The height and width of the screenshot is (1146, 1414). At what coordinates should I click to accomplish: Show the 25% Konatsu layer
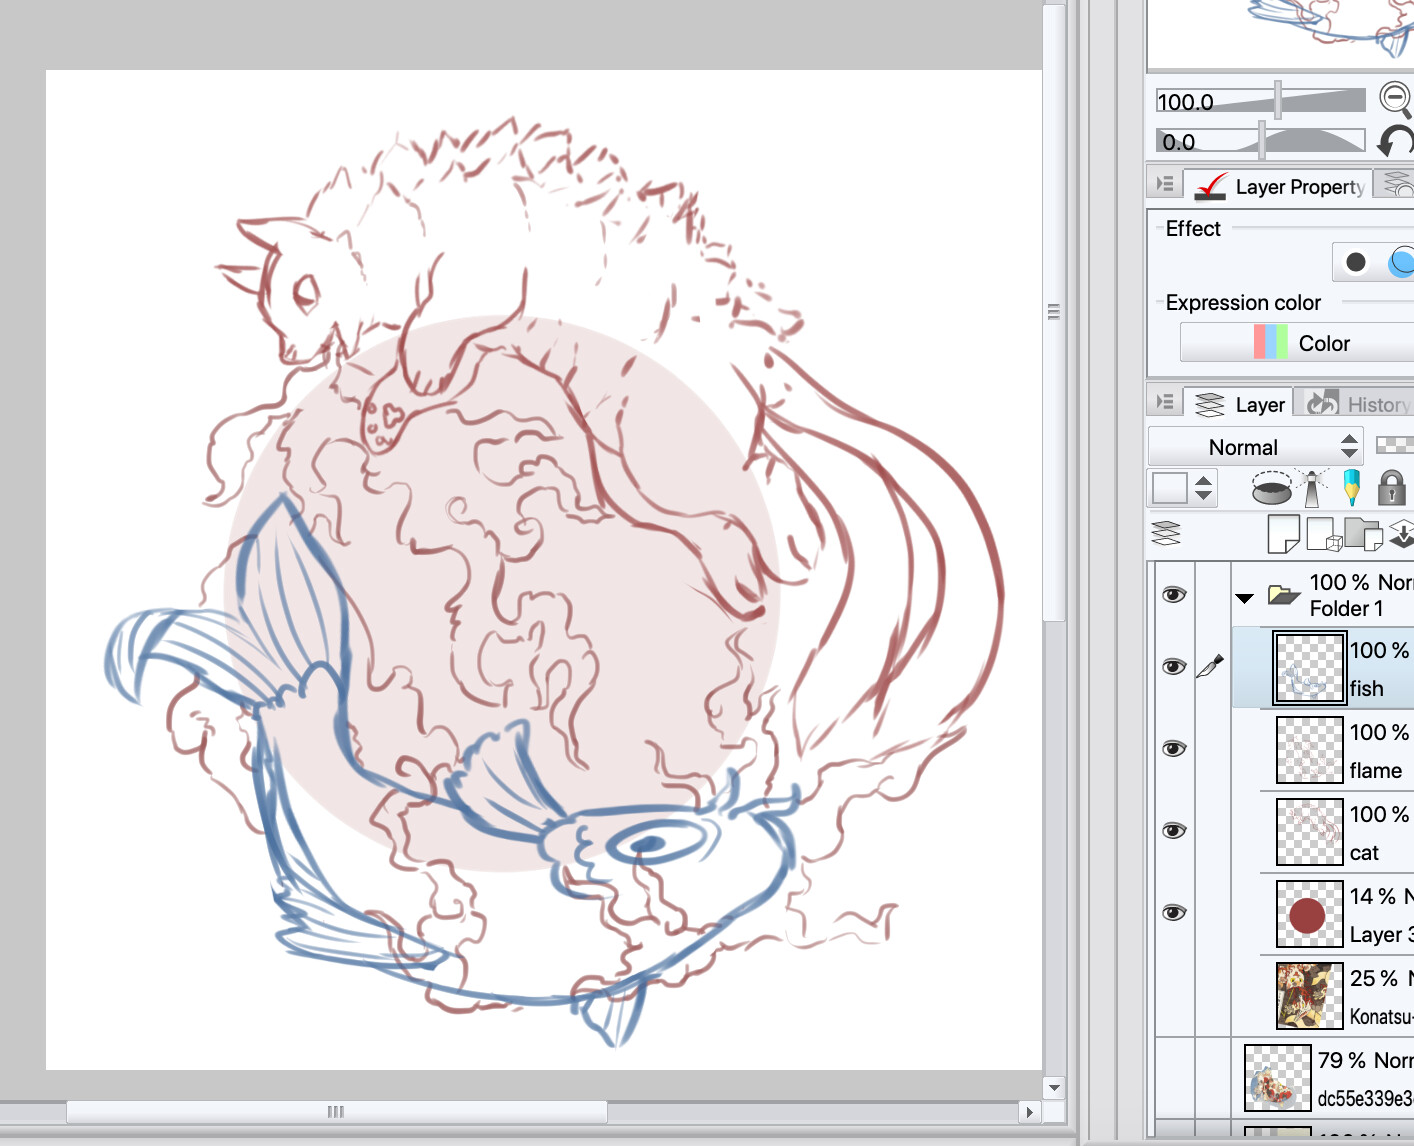(1174, 995)
